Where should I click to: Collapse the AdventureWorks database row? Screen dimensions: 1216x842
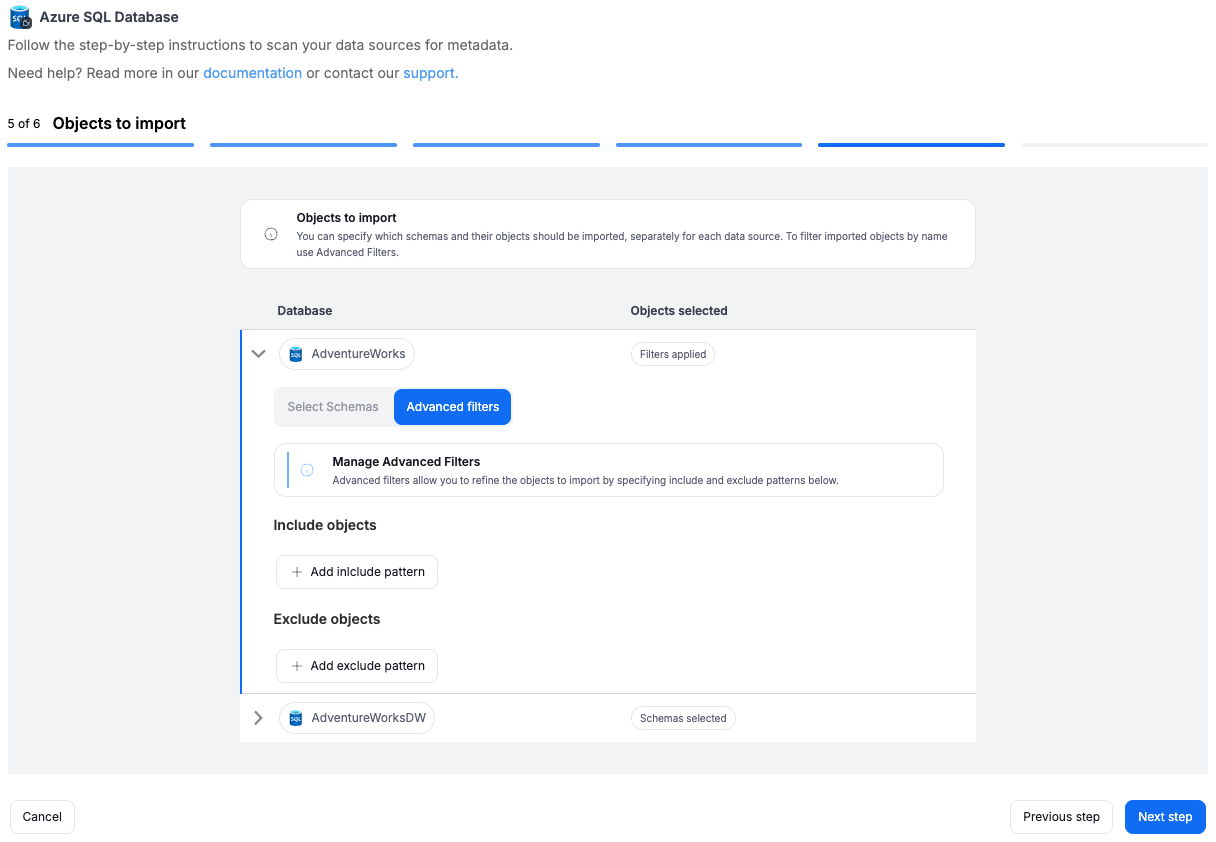click(x=258, y=354)
